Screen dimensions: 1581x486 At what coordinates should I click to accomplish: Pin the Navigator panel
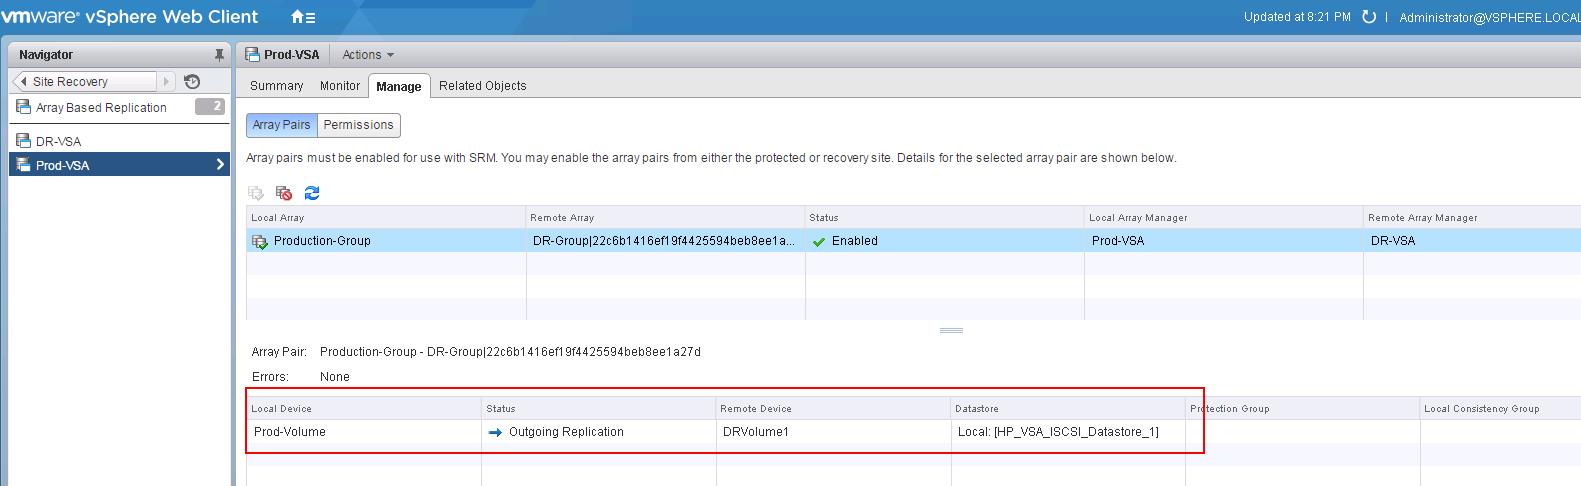219,55
